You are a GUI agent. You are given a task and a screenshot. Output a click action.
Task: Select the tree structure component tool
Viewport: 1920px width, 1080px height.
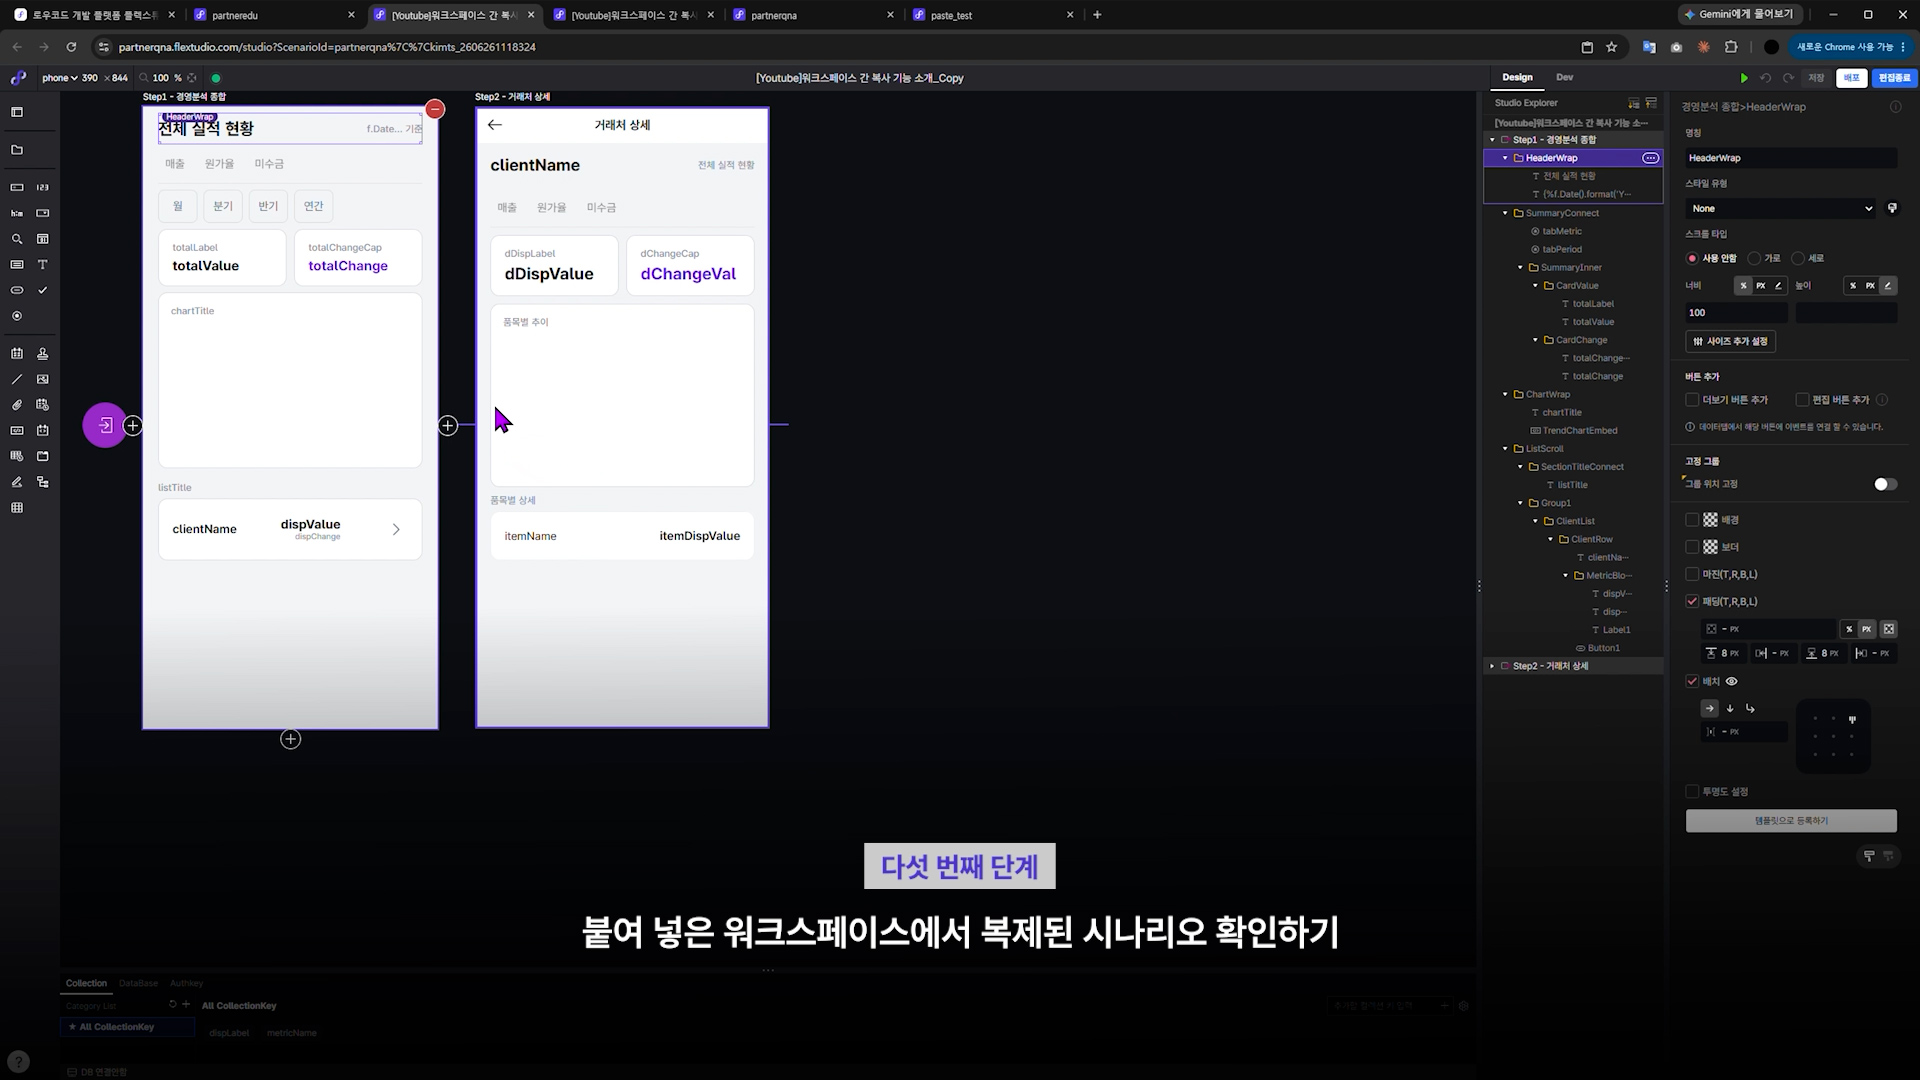click(42, 482)
